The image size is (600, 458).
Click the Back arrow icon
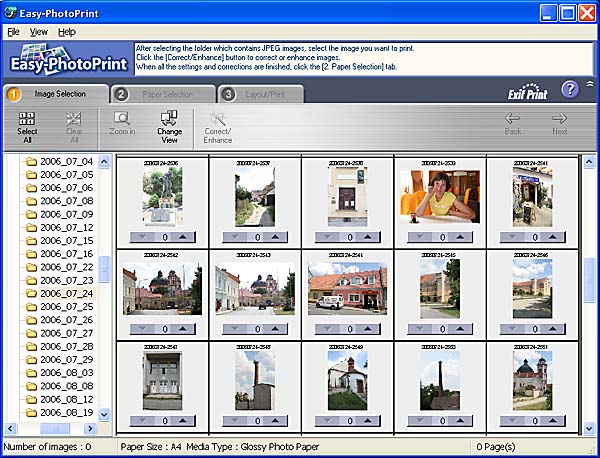tap(512, 118)
